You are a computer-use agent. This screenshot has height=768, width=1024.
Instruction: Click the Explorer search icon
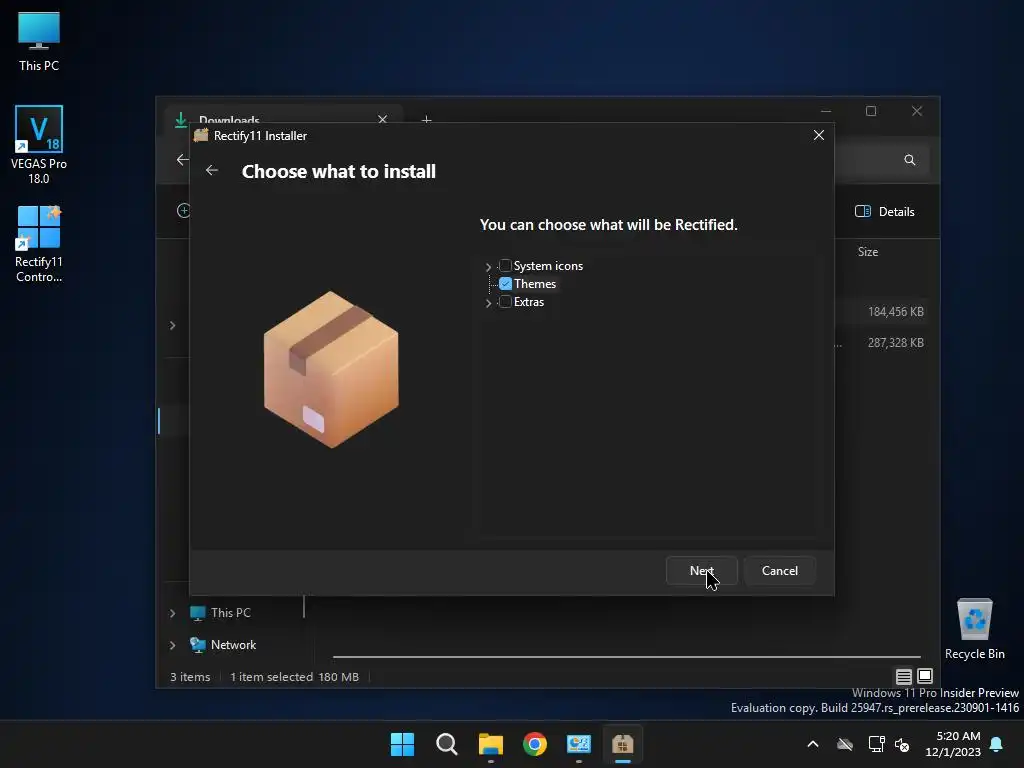[x=910, y=160]
